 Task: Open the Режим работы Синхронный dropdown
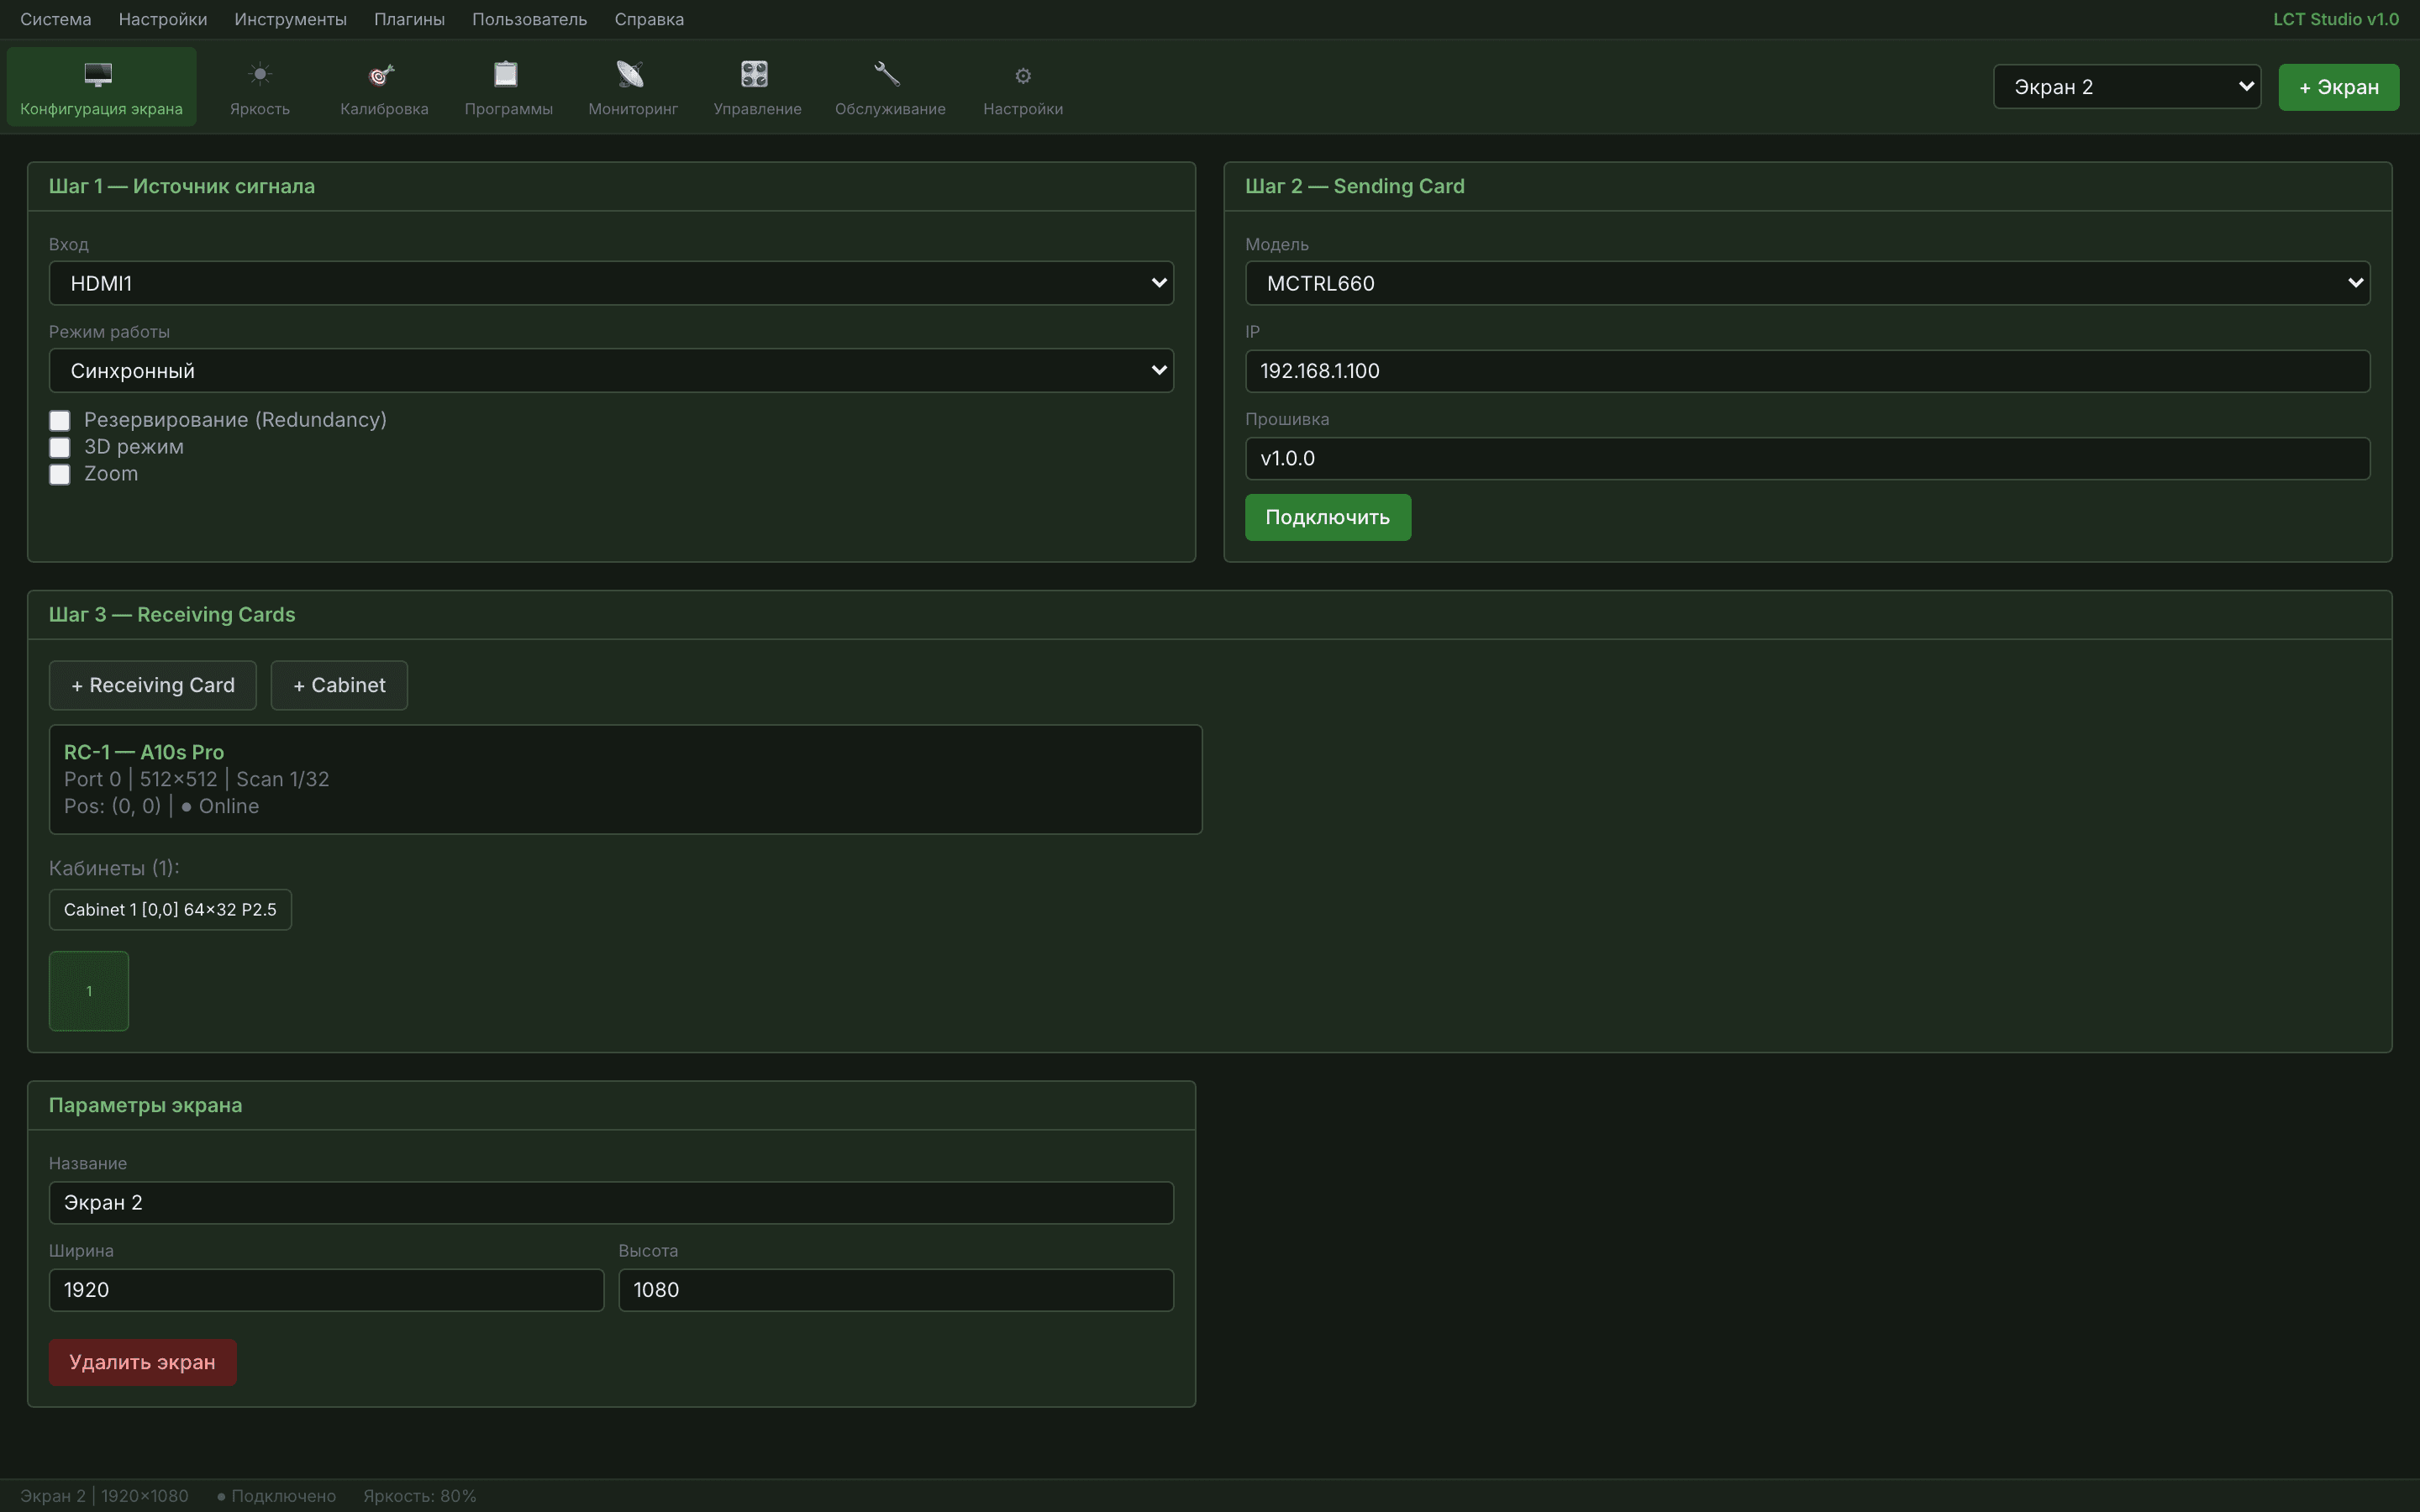pos(611,371)
